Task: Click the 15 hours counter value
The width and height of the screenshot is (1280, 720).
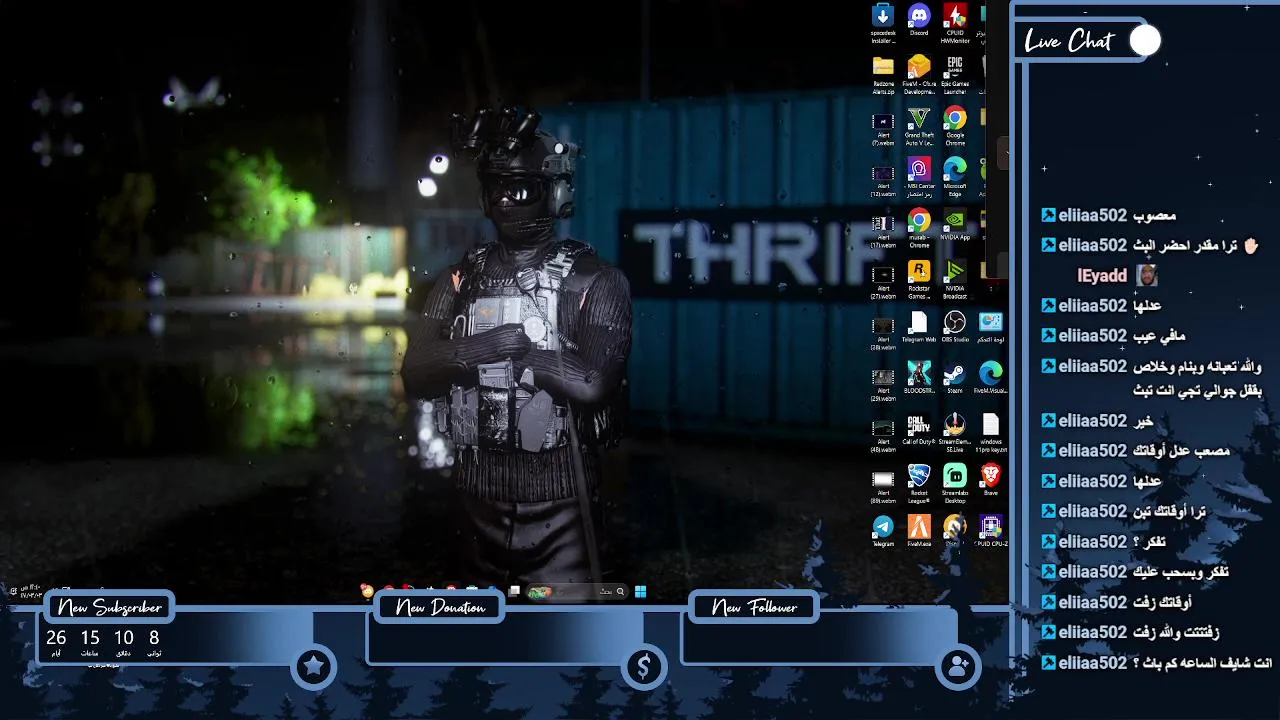Action: (x=90, y=637)
